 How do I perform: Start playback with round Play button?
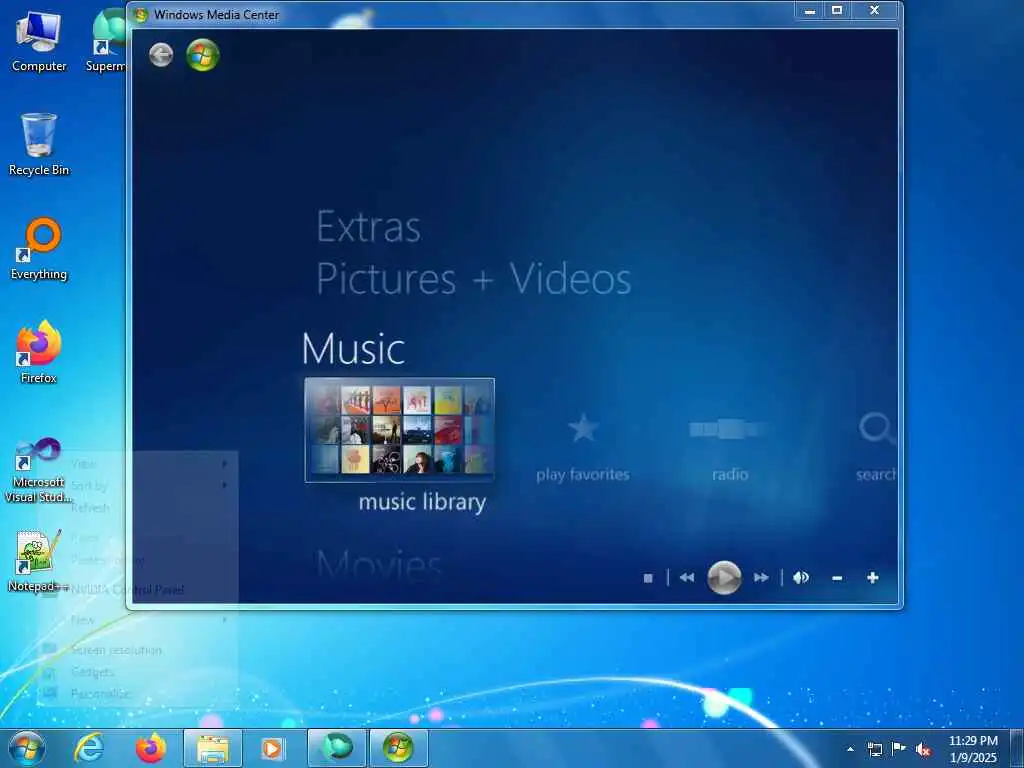[x=724, y=577]
